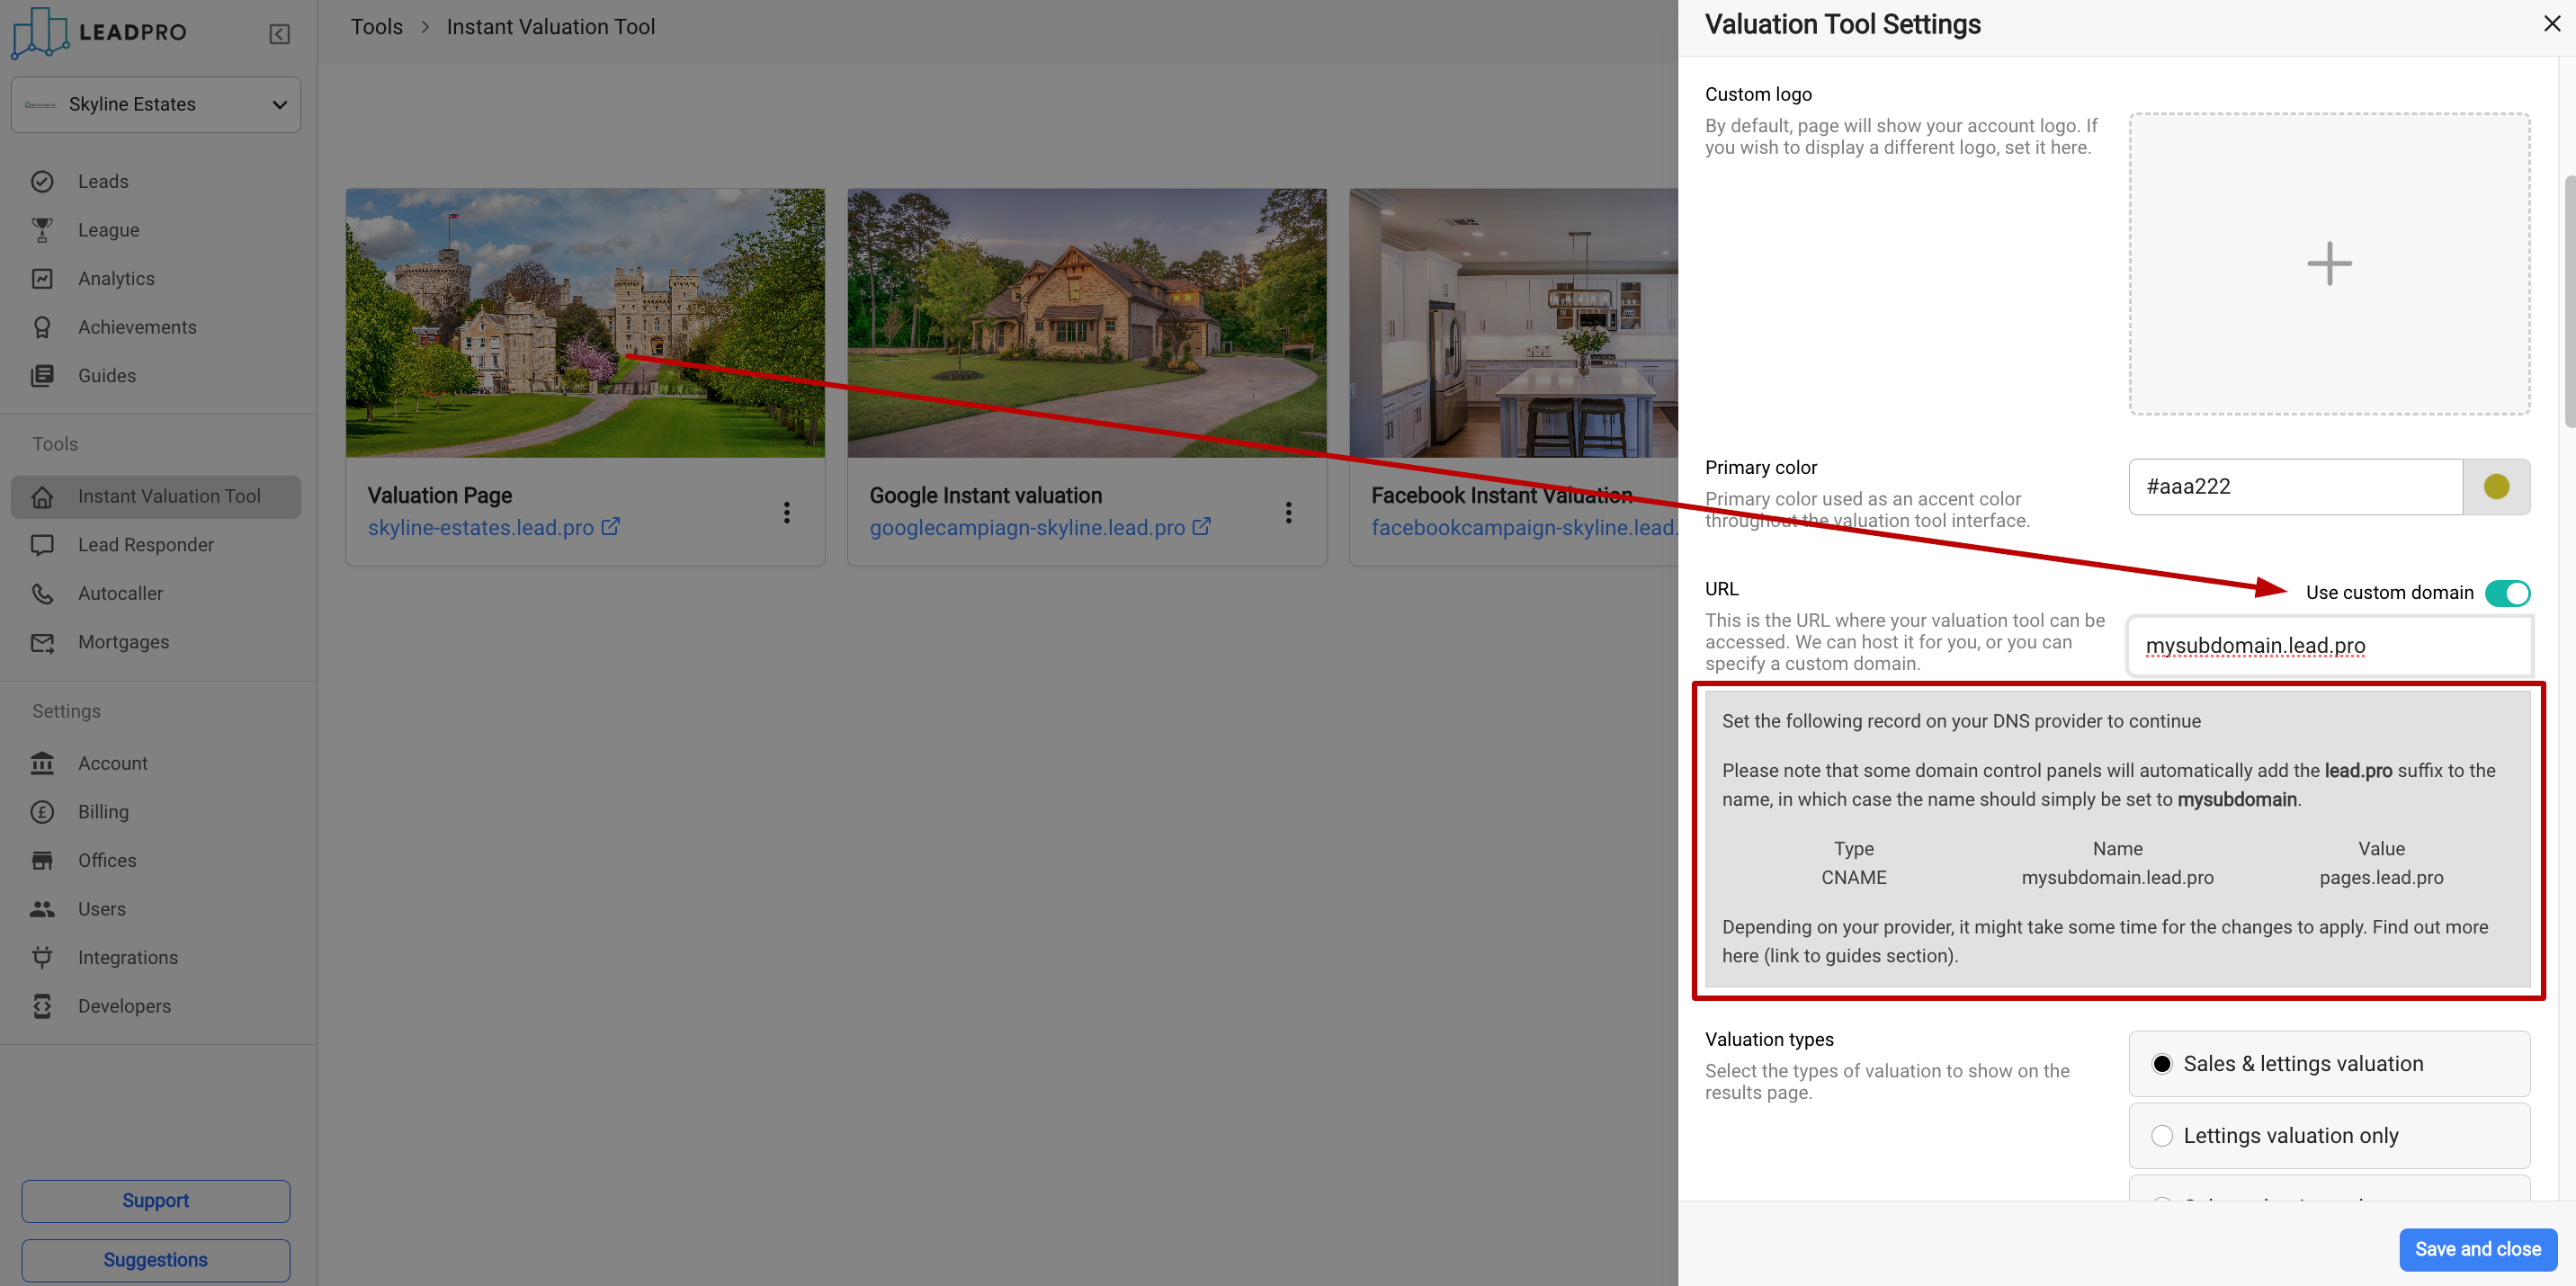Click the League trophy icon
The image size is (2576, 1286).
[42, 230]
